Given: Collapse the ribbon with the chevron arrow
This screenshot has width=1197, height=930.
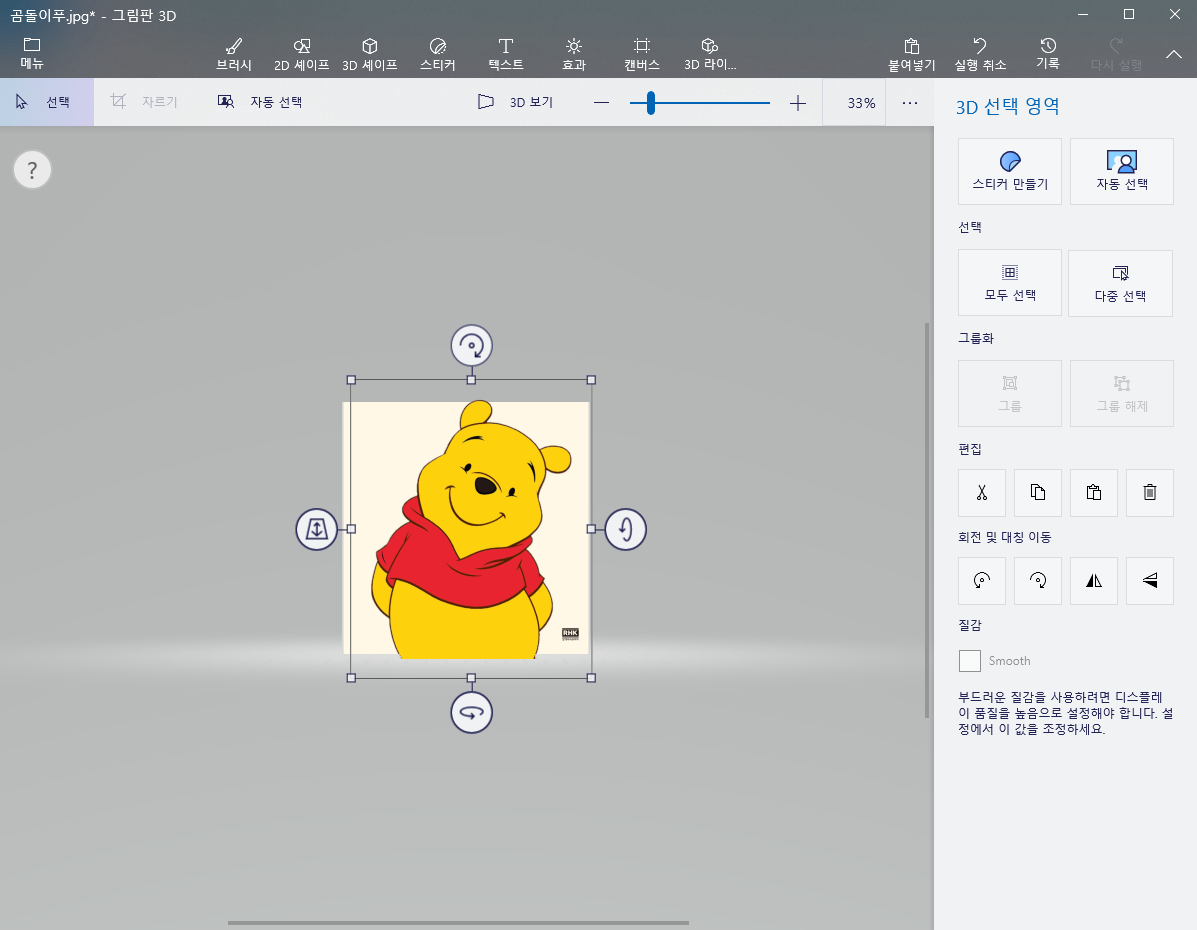Looking at the screenshot, I should tap(1173, 54).
